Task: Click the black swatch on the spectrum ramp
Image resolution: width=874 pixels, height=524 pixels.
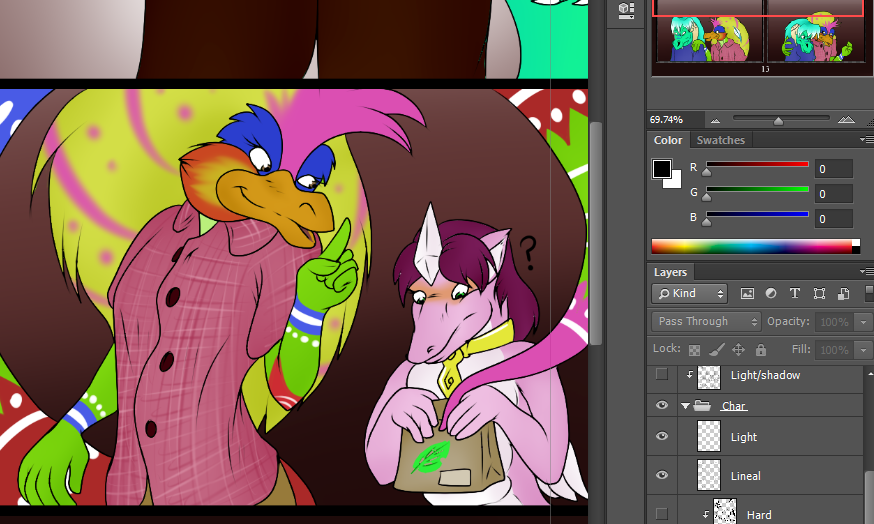Action: point(856,250)
